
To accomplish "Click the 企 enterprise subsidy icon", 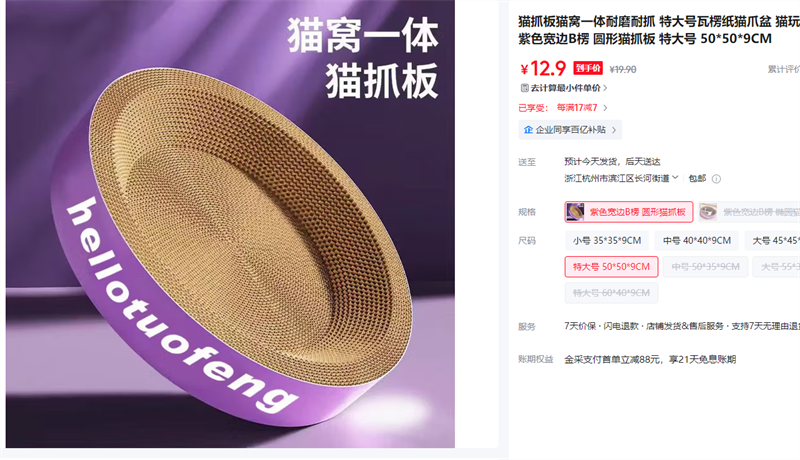I will [x=528, y=130].
